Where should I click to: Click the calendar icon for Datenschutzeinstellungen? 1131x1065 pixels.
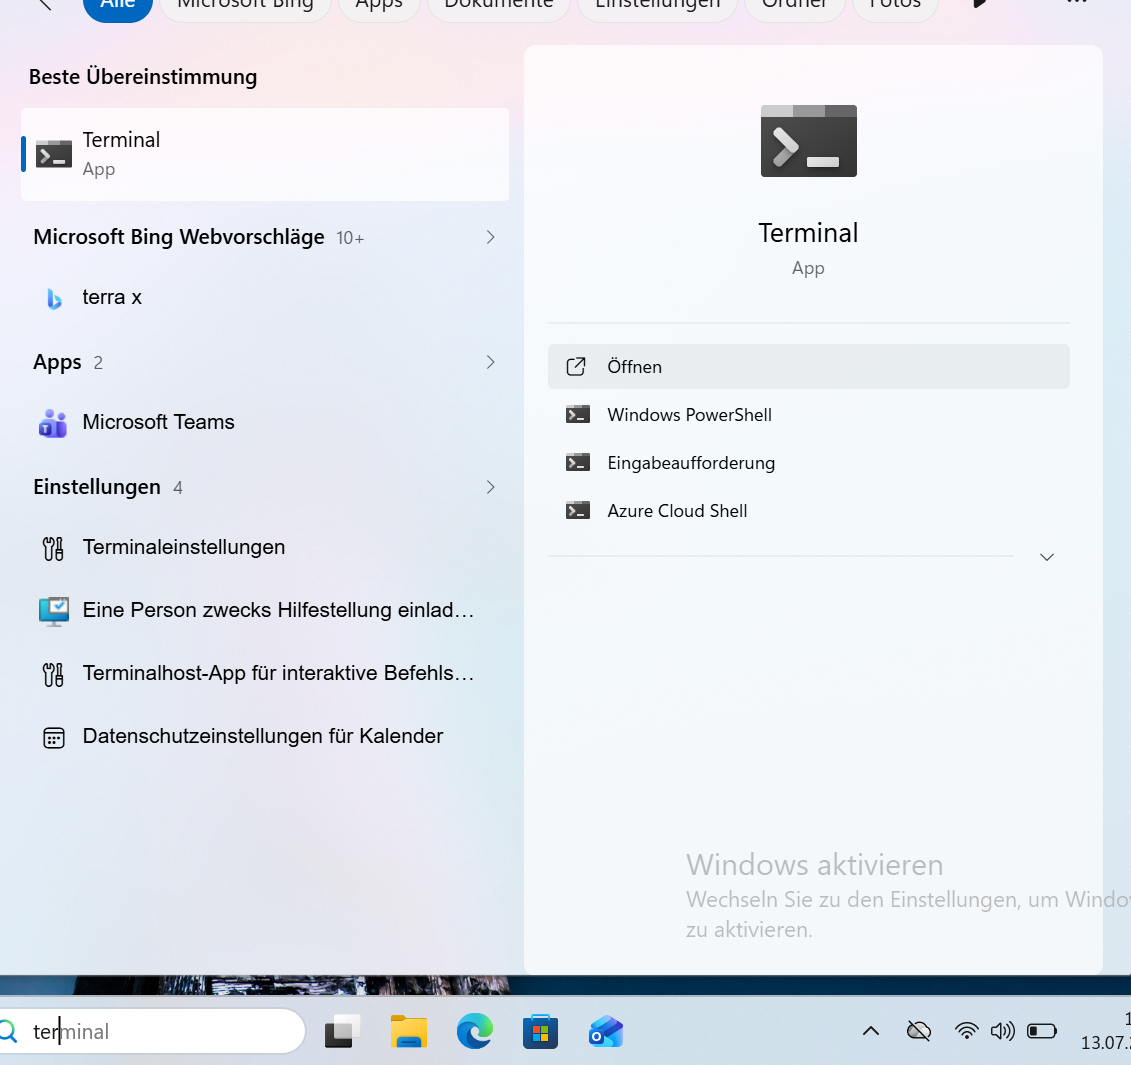coord(53,737)
